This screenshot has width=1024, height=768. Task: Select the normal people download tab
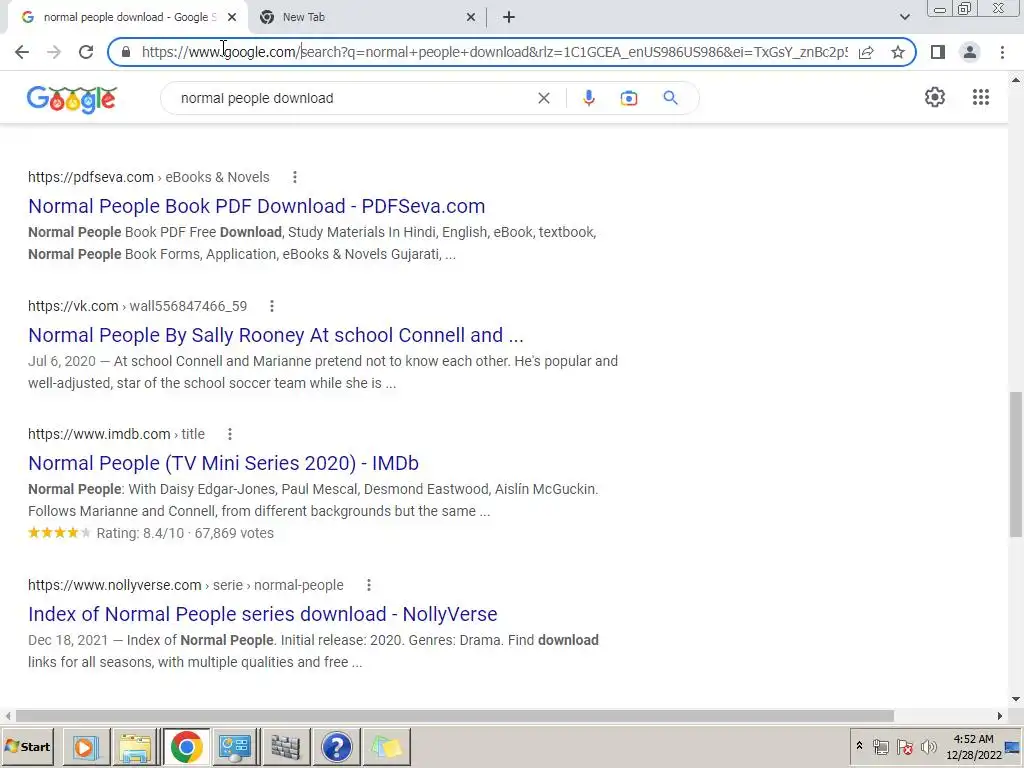click(127, 18)
